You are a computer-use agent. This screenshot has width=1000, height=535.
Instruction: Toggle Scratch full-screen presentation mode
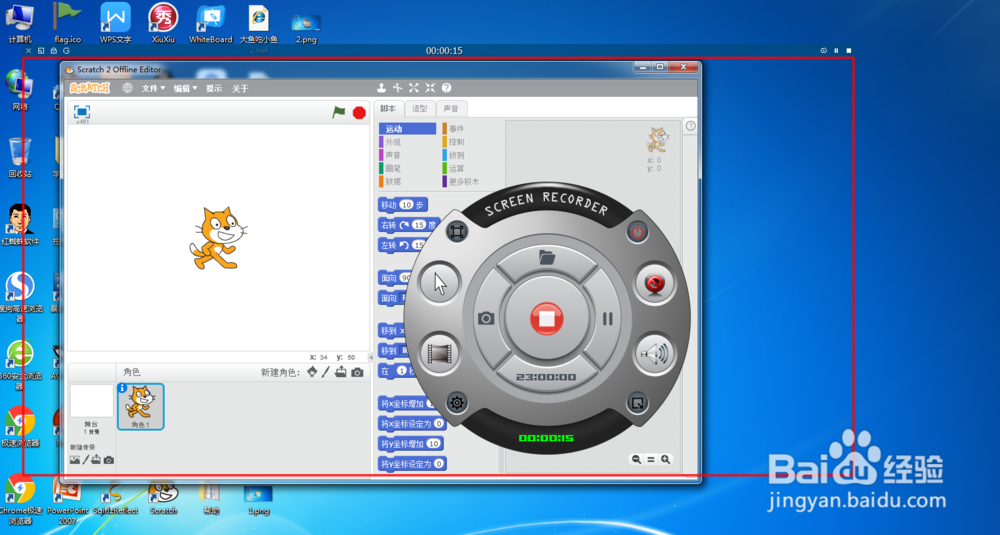pyautogui.click(x=82, y=112)
